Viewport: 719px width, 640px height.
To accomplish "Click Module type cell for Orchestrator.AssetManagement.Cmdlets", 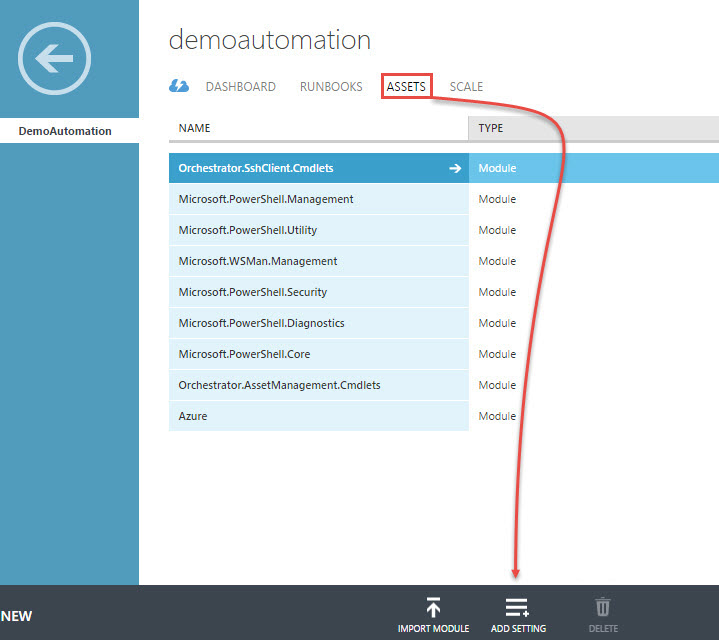I will tap(497, 385).
